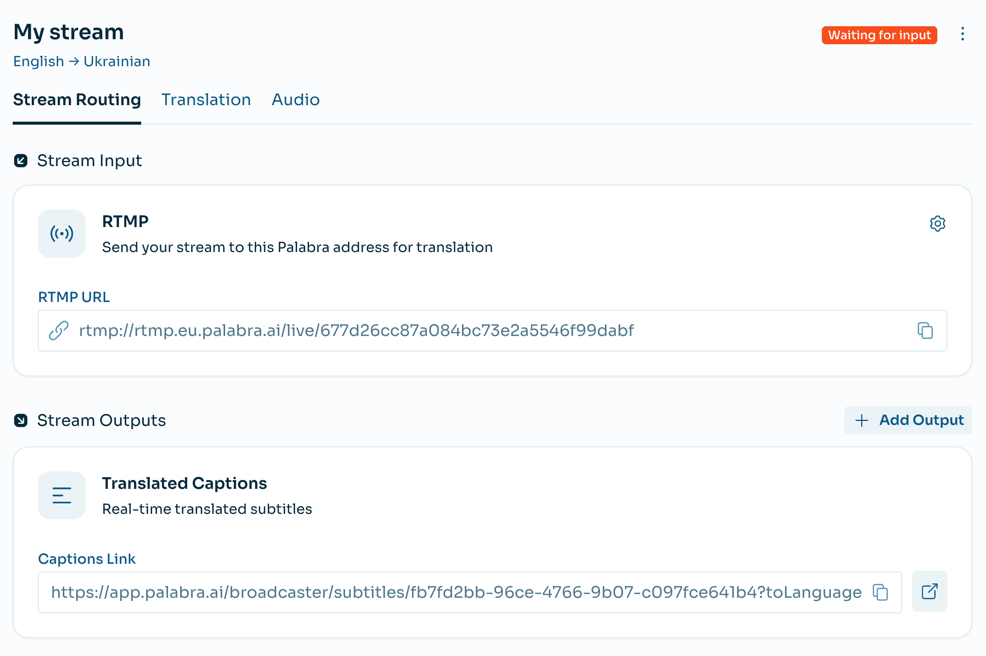Image resolution: width=986 pixels, height=656 pixels.
Task: Click the Stream Input arrow icon
Action: pyautogui.click(x=21, y=161)
